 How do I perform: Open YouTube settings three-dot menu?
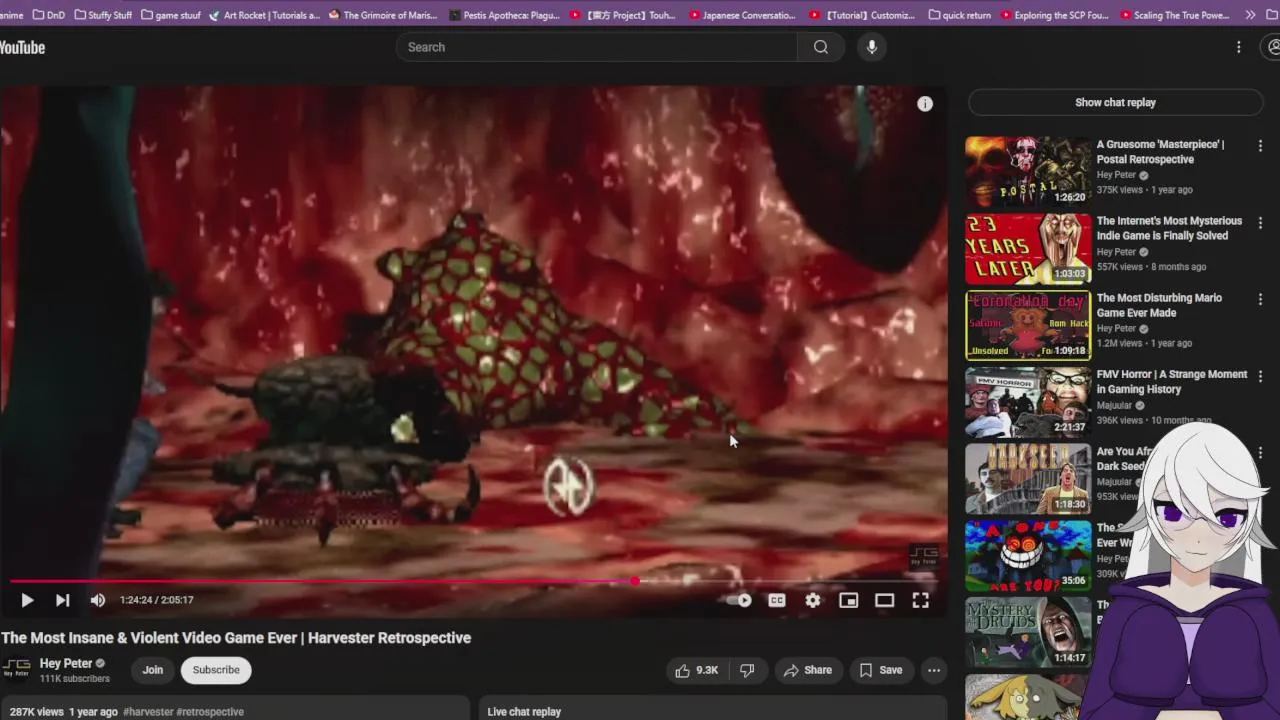click(x=1238, y=47)
